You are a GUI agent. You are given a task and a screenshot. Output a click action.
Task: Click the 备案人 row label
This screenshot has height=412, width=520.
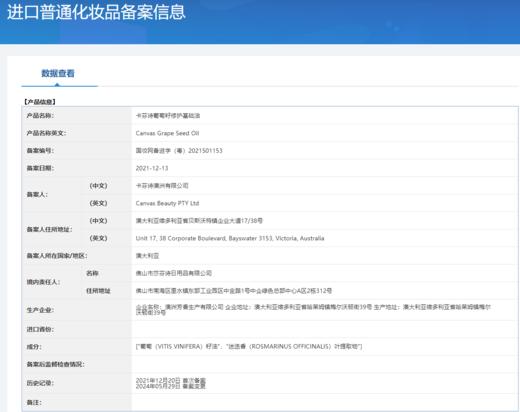coord(37,194)
